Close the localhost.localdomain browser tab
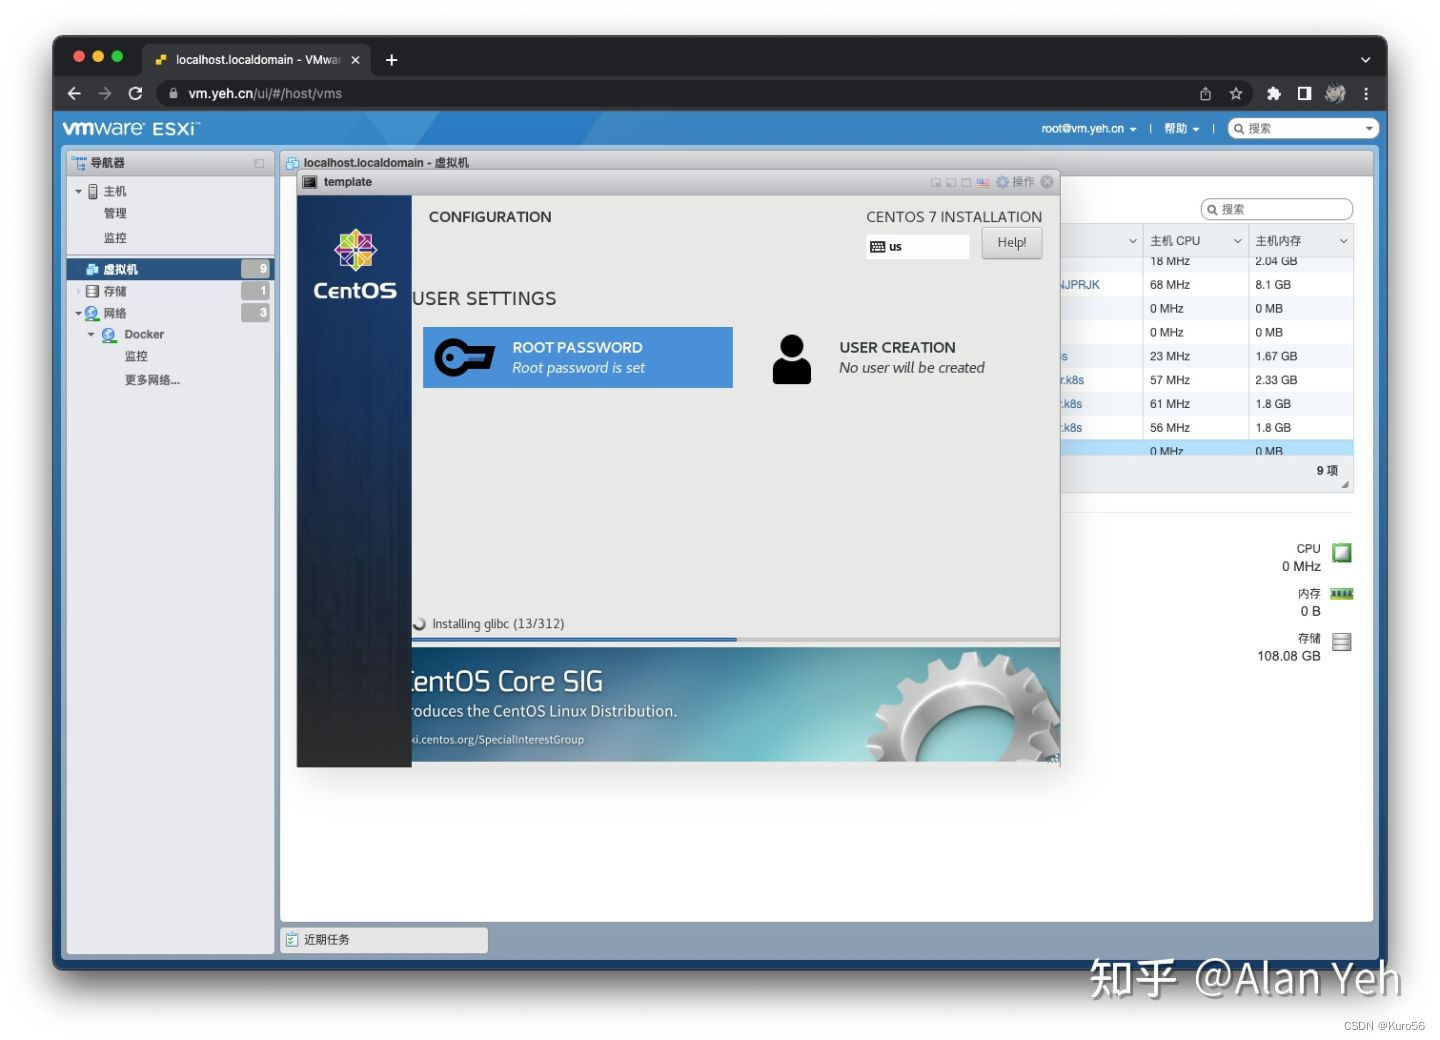1440x1040 pixels. pos(355,60)
